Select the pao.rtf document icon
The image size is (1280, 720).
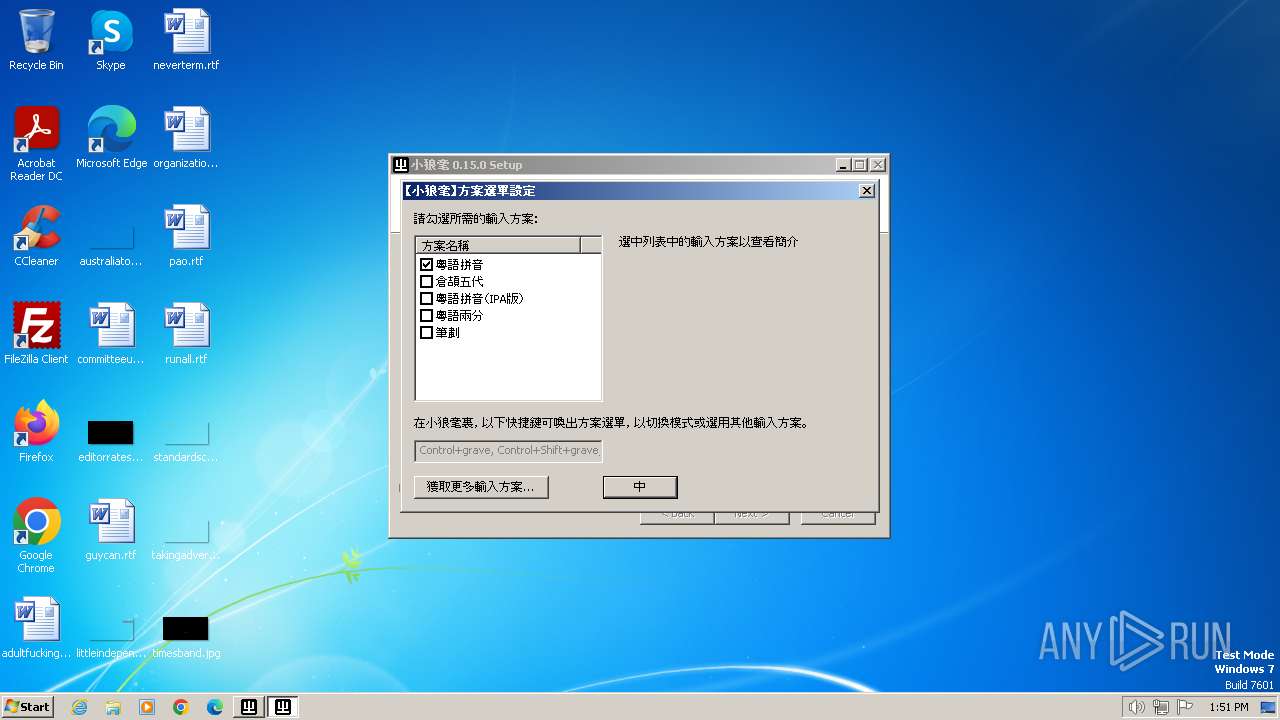pyautogui.click(x=186, y=236)
